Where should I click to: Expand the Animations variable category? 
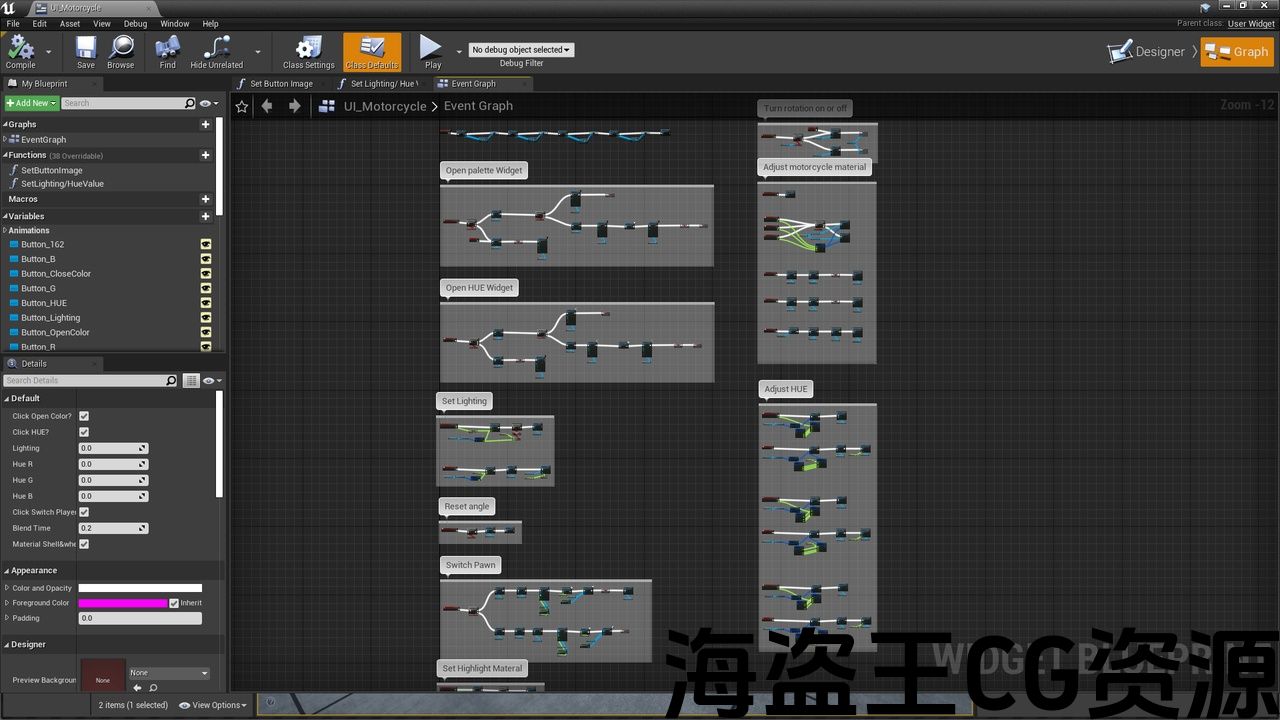pos(6,230)
